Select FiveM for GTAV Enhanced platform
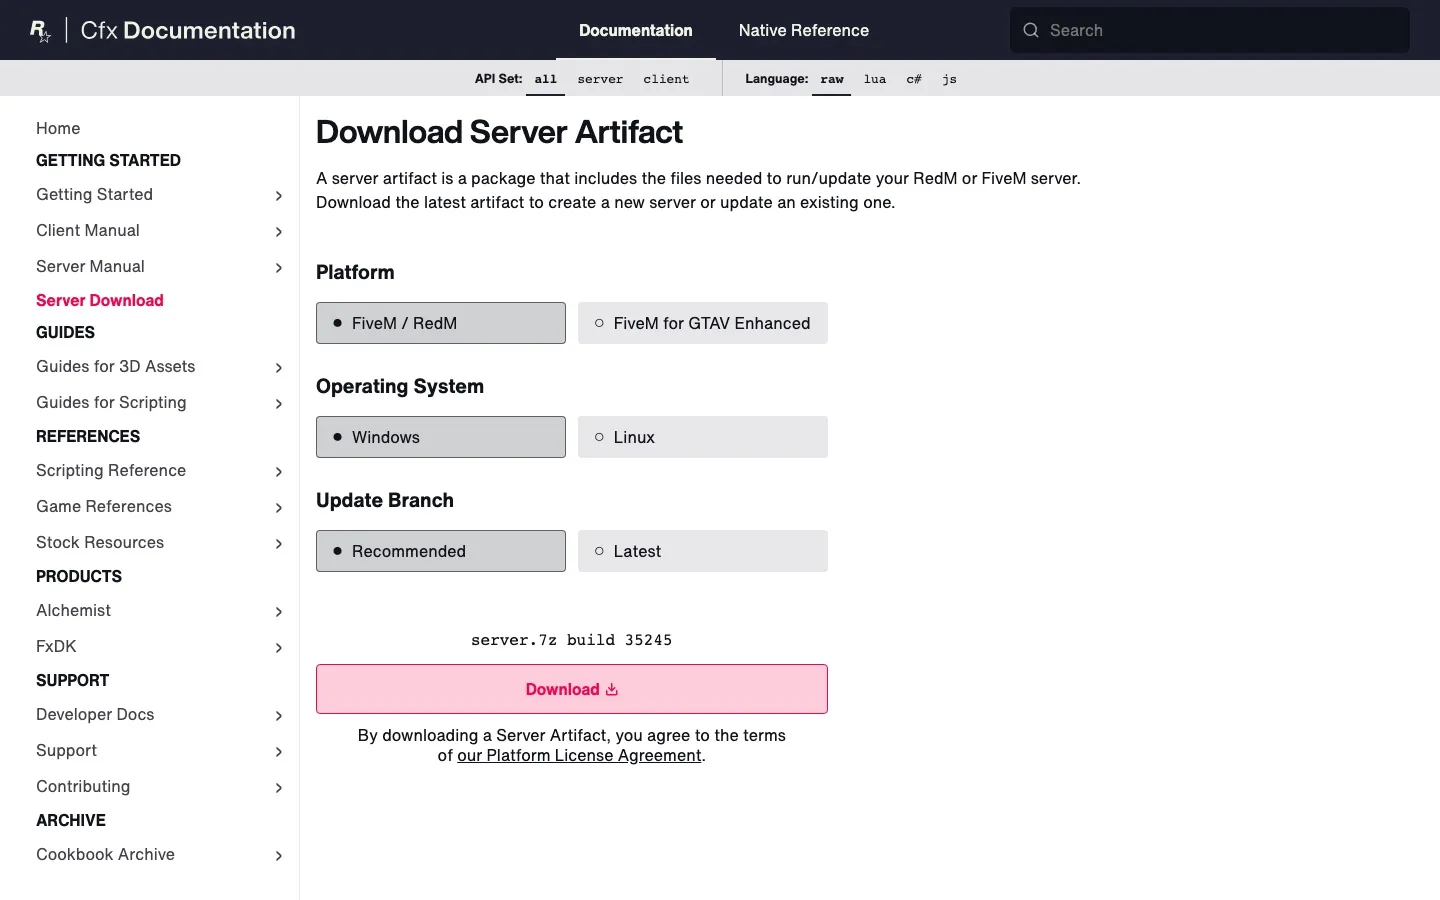 coord(703,323)
